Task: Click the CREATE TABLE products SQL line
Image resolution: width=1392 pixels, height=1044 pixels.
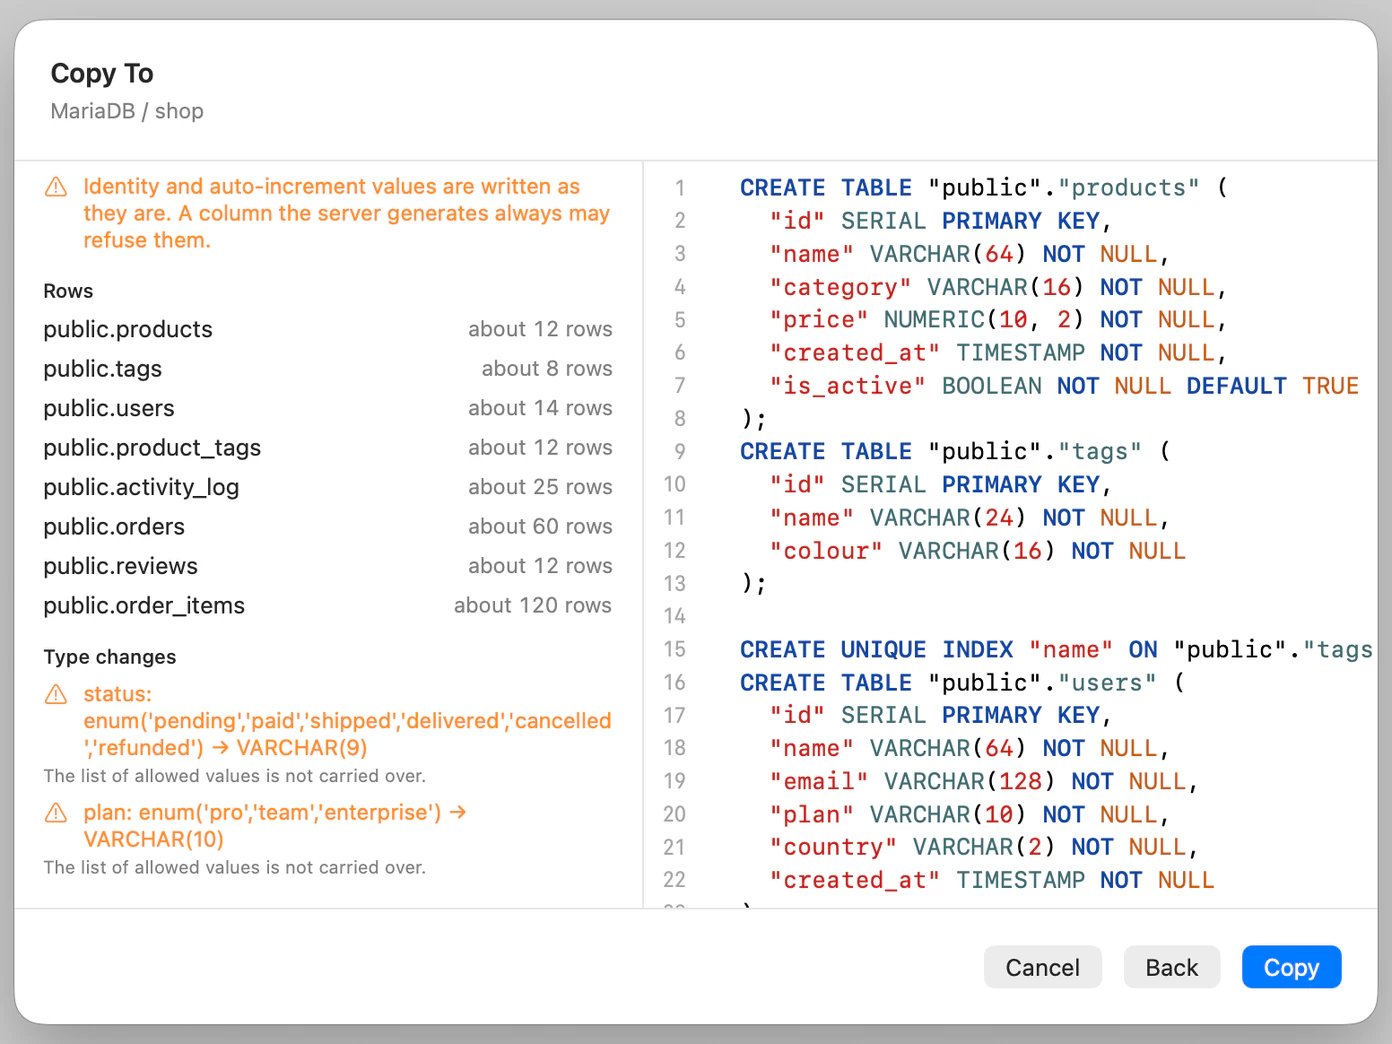Action: (x=983, y=188)
